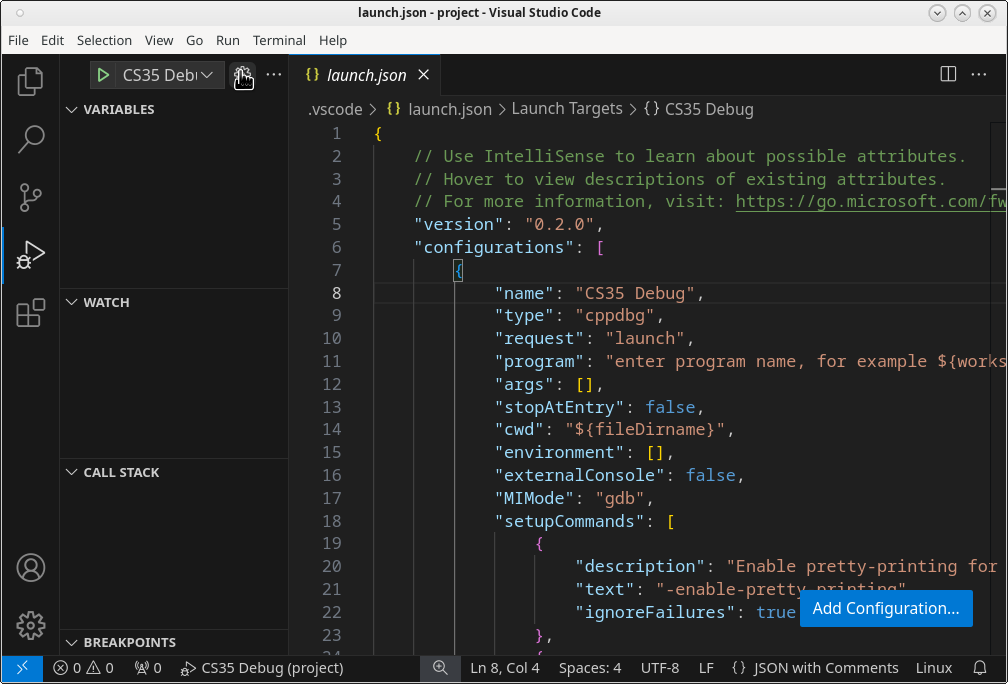Collapse the WATCH section
Screen dimensions: 1008x684
click(174, 302)
